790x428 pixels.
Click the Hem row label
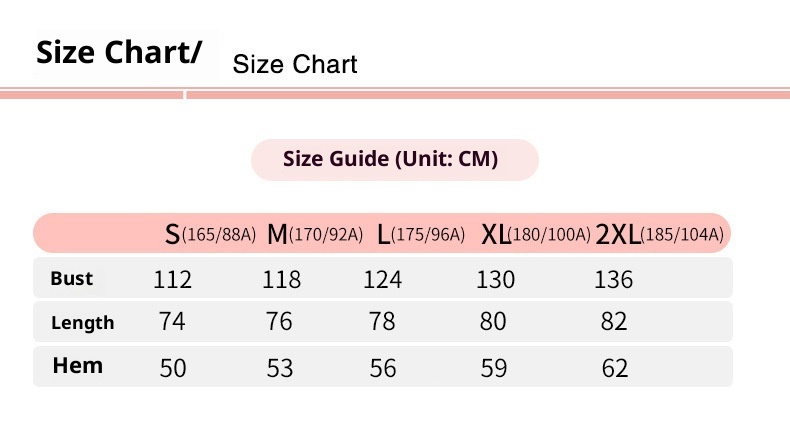pos(78,366)
